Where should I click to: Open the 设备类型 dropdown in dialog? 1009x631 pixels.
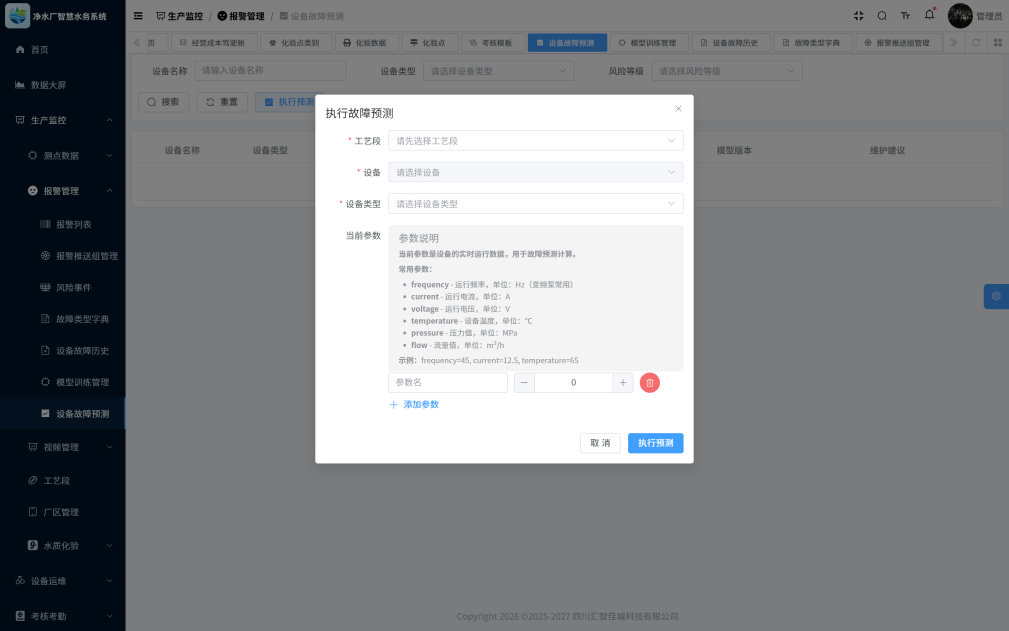pos(535,204)
